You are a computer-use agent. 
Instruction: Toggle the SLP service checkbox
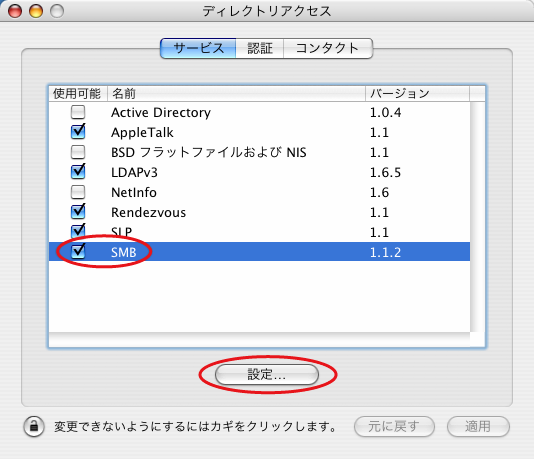[x=78, y=231]
